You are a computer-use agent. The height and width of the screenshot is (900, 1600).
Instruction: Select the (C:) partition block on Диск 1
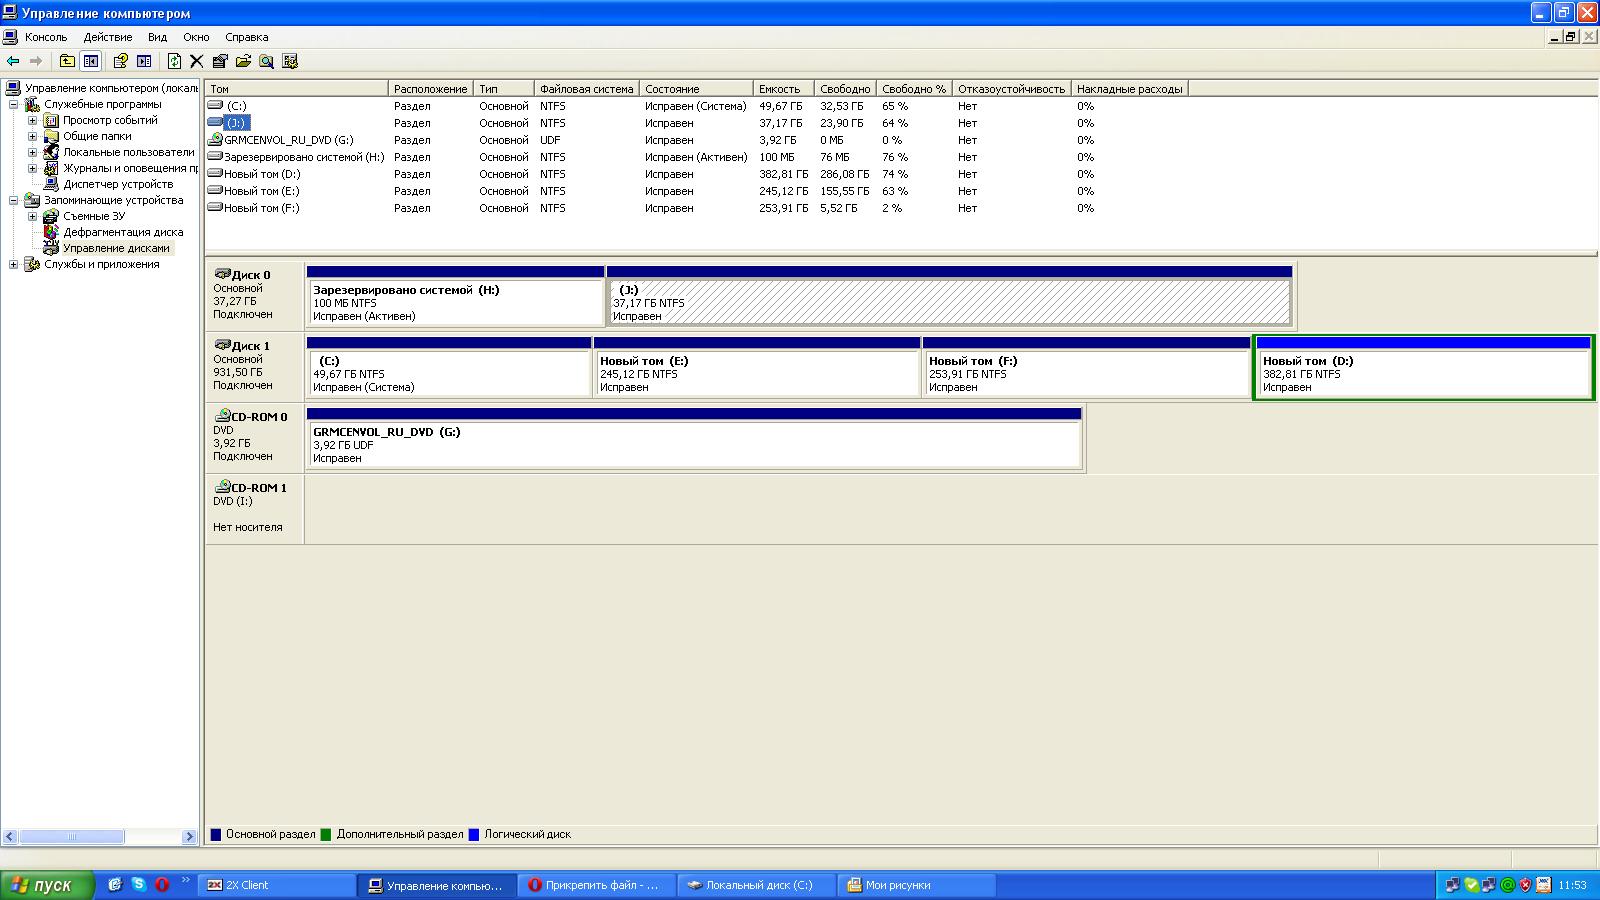coord(449,367)
